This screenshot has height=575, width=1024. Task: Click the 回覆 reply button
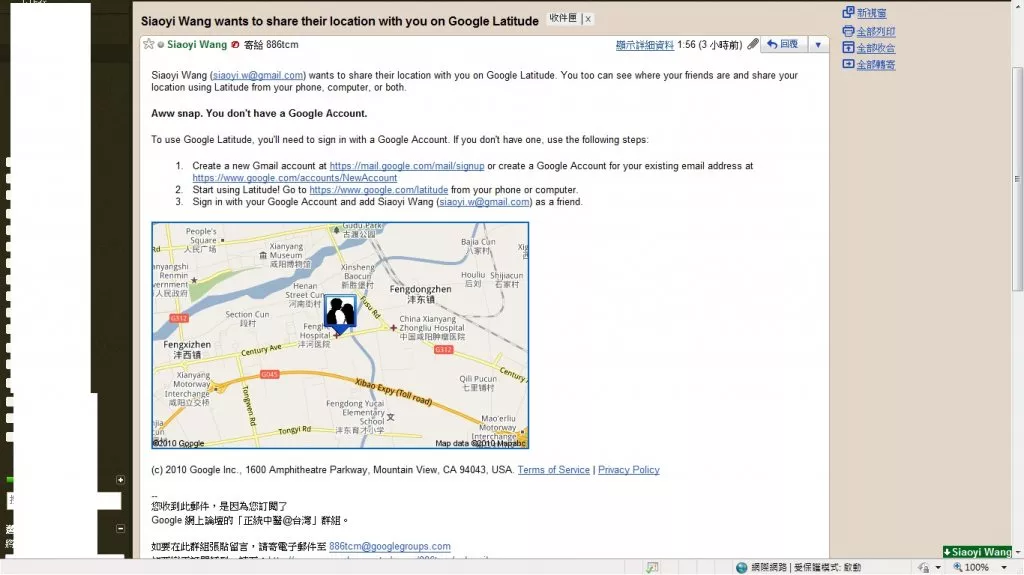coord(782,44)
